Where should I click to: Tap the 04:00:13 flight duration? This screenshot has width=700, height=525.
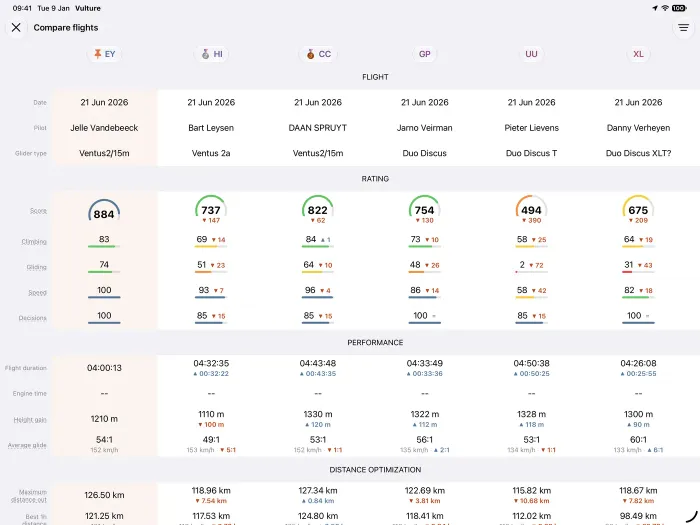point(104,368)
